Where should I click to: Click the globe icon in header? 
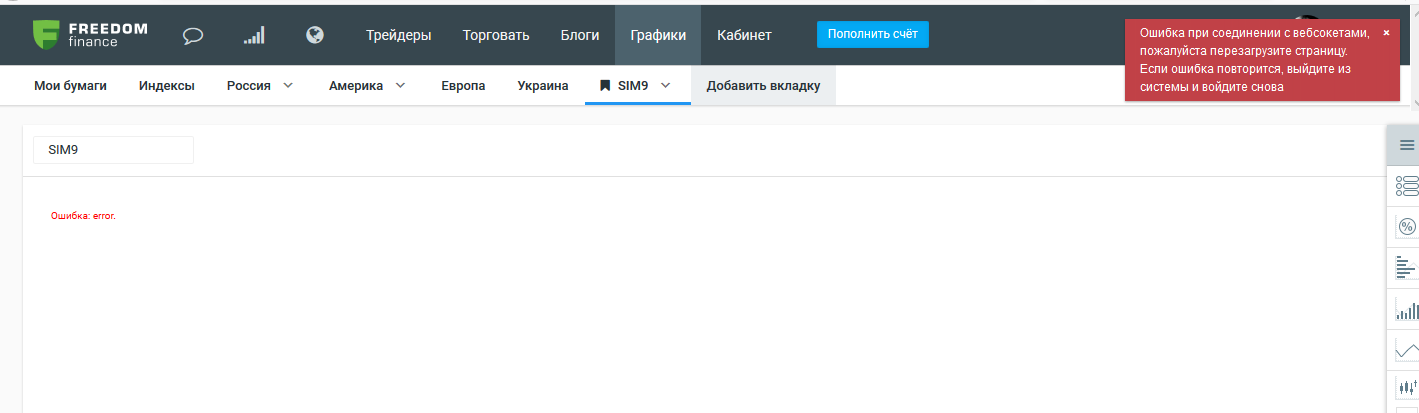pos(315,35)
